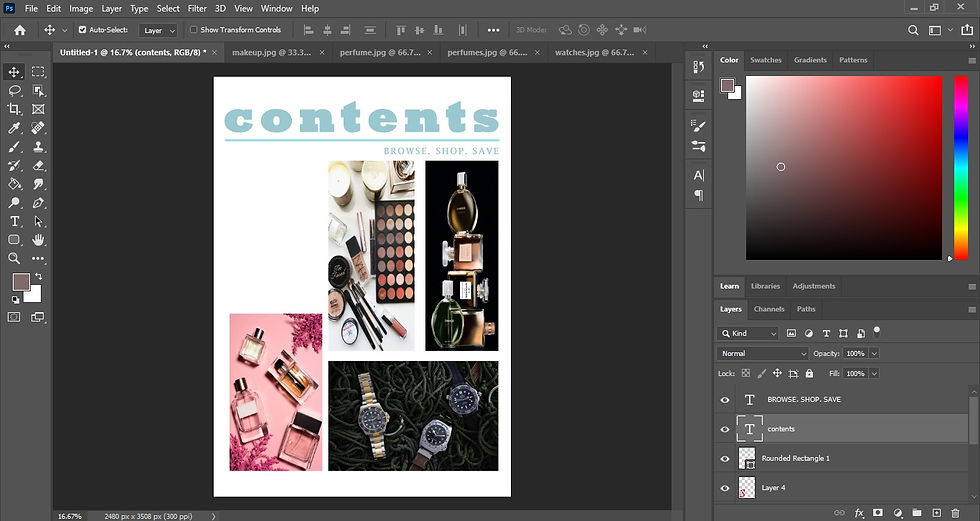Switch to the makeup.jpg document tab

(x=271, y=52)
